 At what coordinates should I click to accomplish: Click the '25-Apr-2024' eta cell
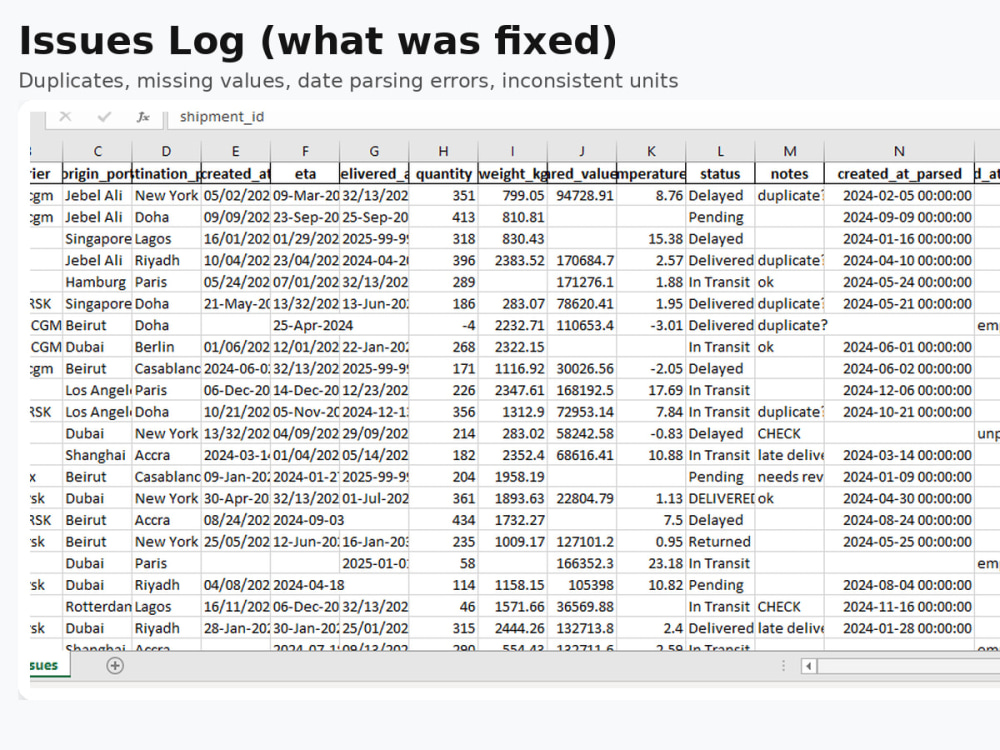click(305, 325)
